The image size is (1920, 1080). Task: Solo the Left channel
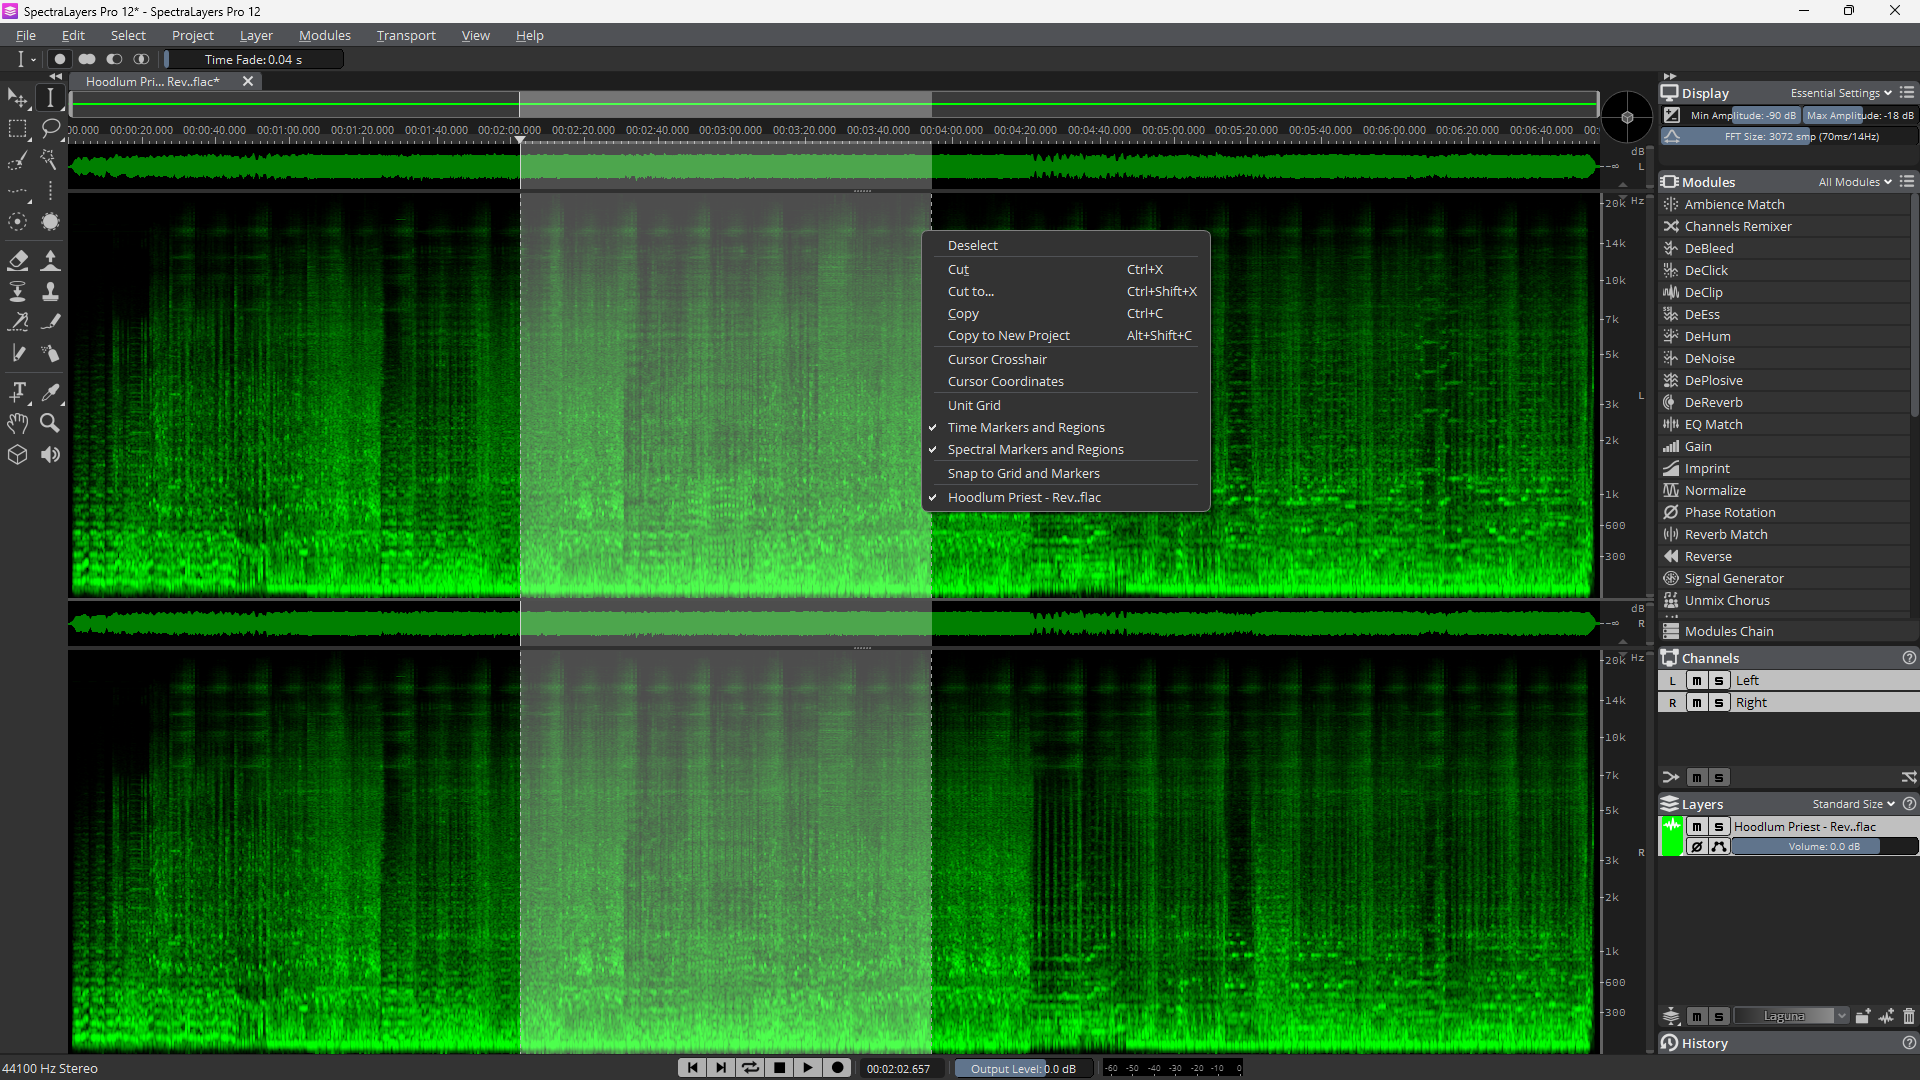(1719, 681)
